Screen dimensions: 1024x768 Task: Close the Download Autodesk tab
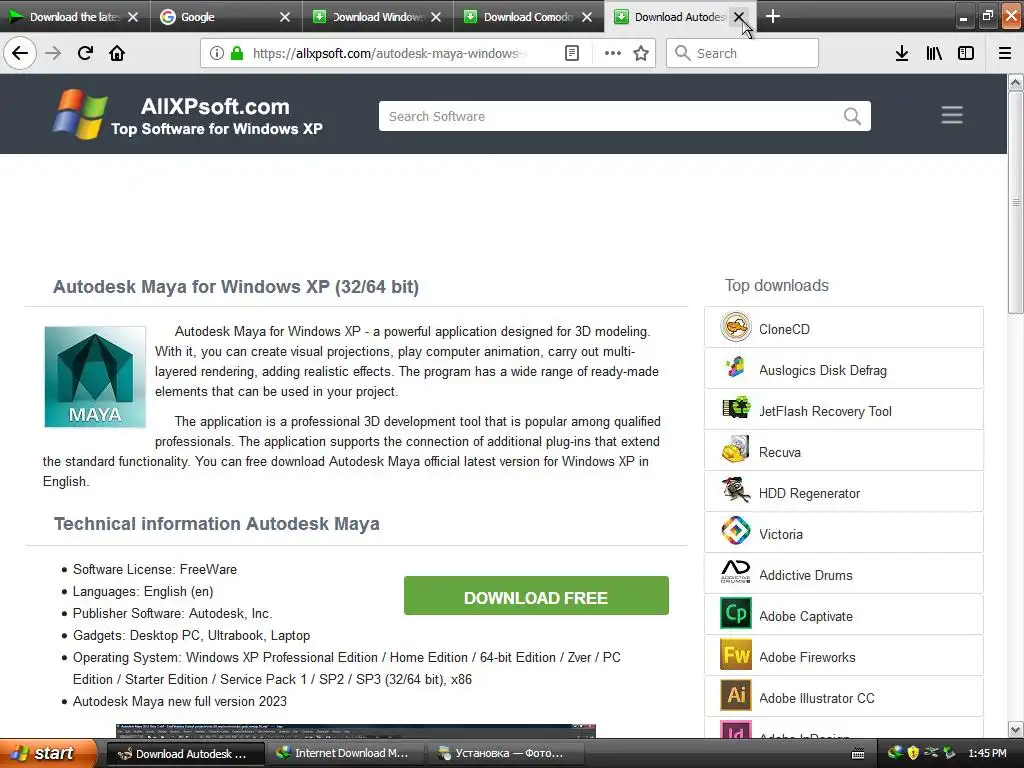(739, 17)
